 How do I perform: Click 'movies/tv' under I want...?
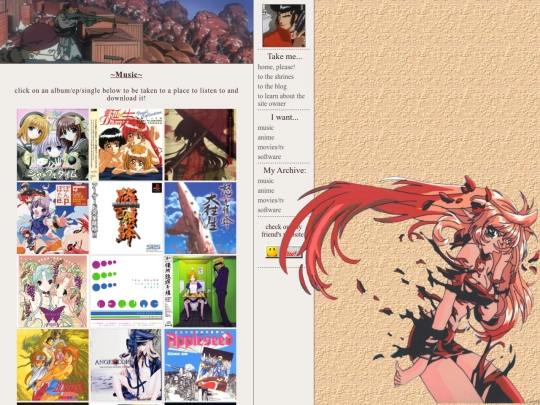click(x=271, y=147)
